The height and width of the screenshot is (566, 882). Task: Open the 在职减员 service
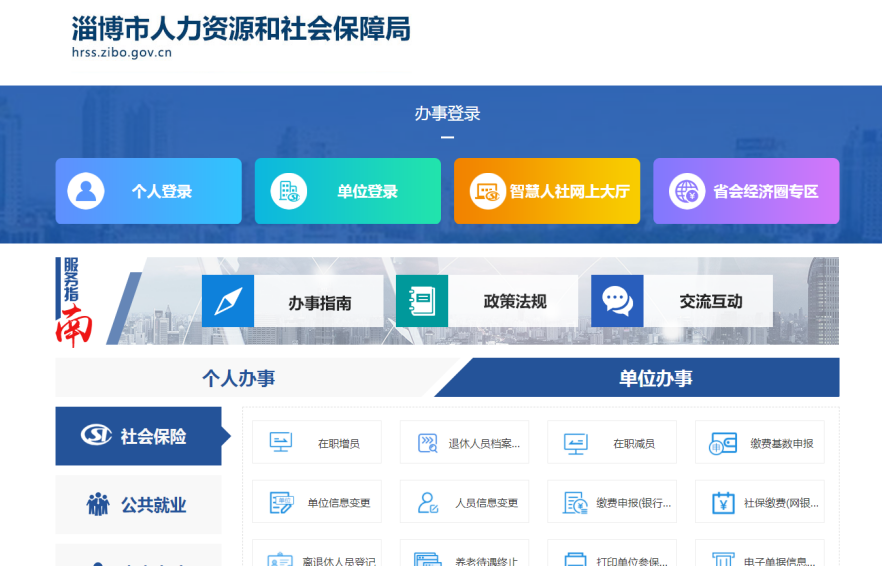612,443
